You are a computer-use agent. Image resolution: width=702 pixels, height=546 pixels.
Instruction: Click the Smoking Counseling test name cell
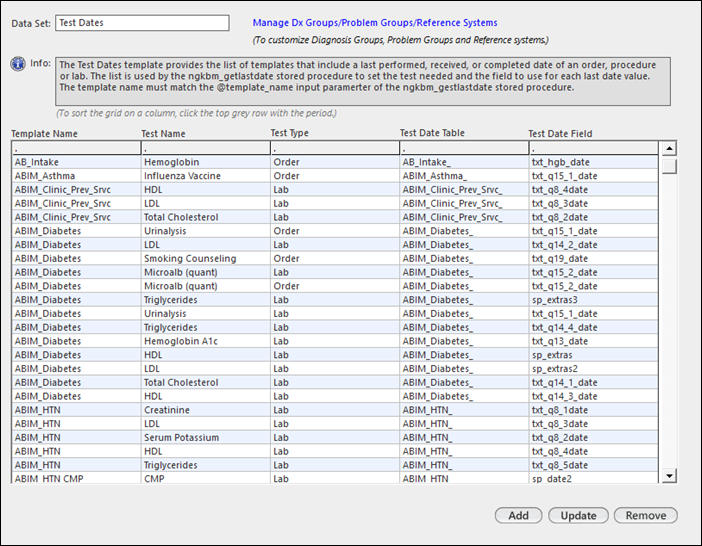pyautogui.click(x=205, y=259)
